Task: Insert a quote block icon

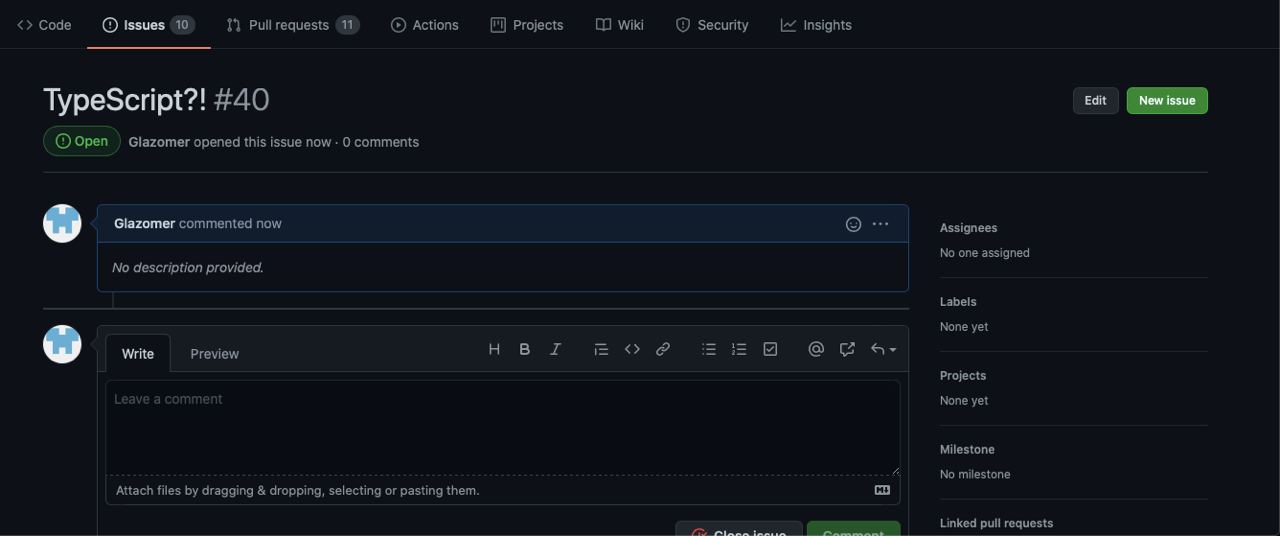Action: (x=601, y=349)
